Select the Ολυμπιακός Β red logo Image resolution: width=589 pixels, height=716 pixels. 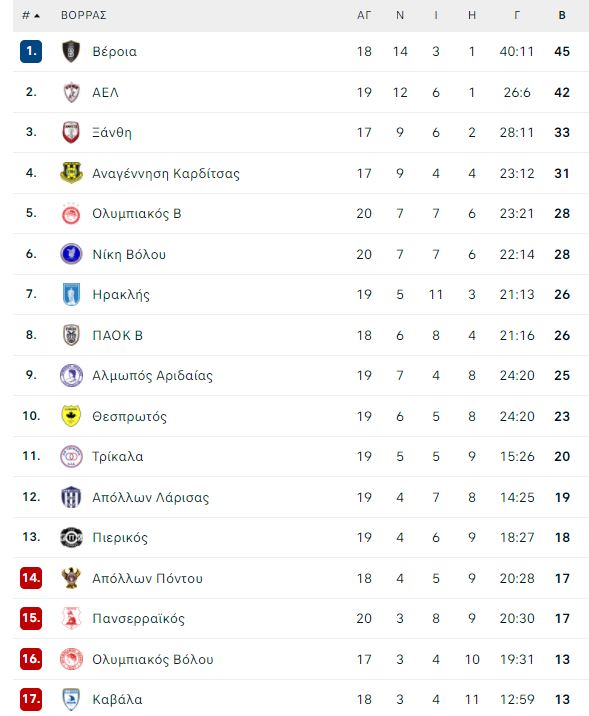pos(71,214)
